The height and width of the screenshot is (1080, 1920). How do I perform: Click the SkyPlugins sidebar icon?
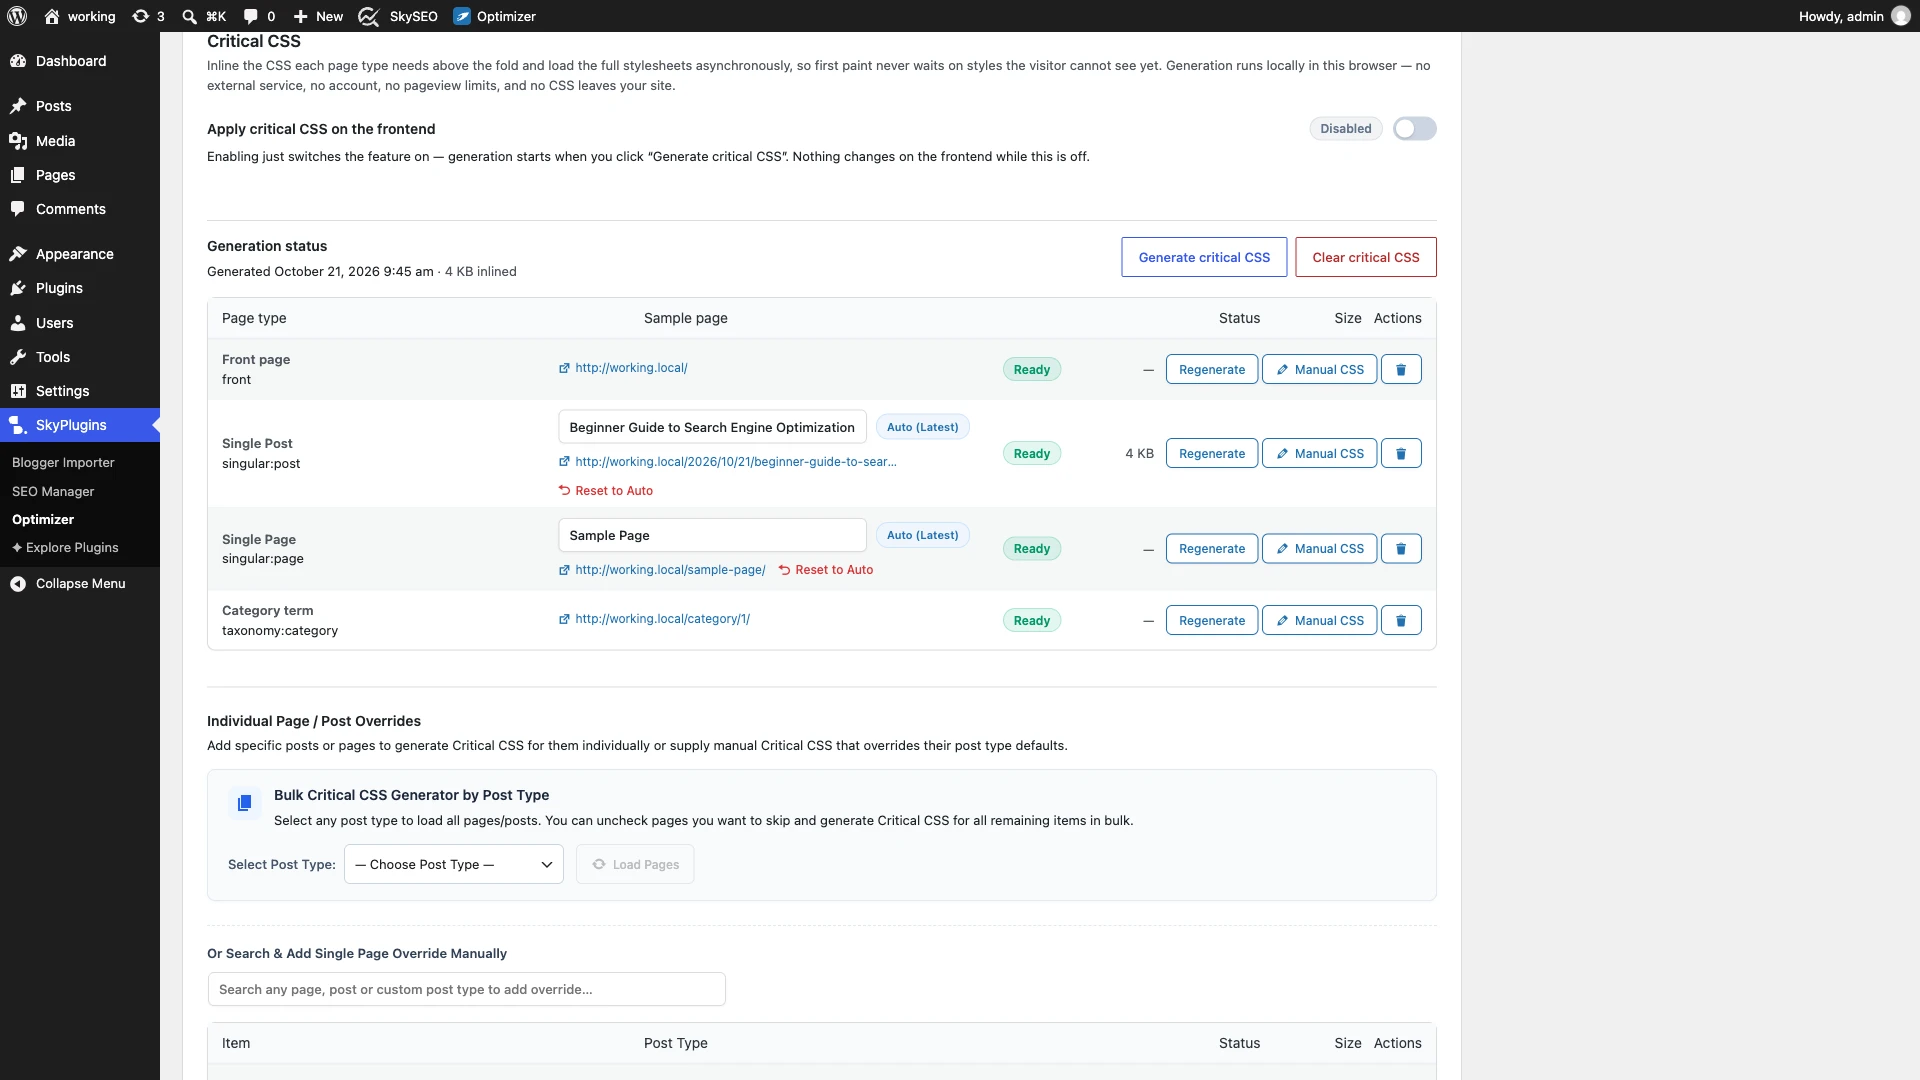(x=18, y=425)
